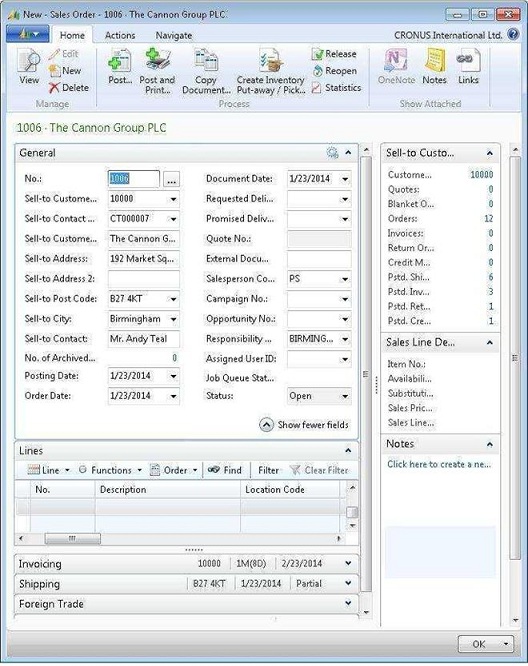528x666 pixels.
Task: Expand the Foreign Trade FastTab
Action: click(348, 603)
